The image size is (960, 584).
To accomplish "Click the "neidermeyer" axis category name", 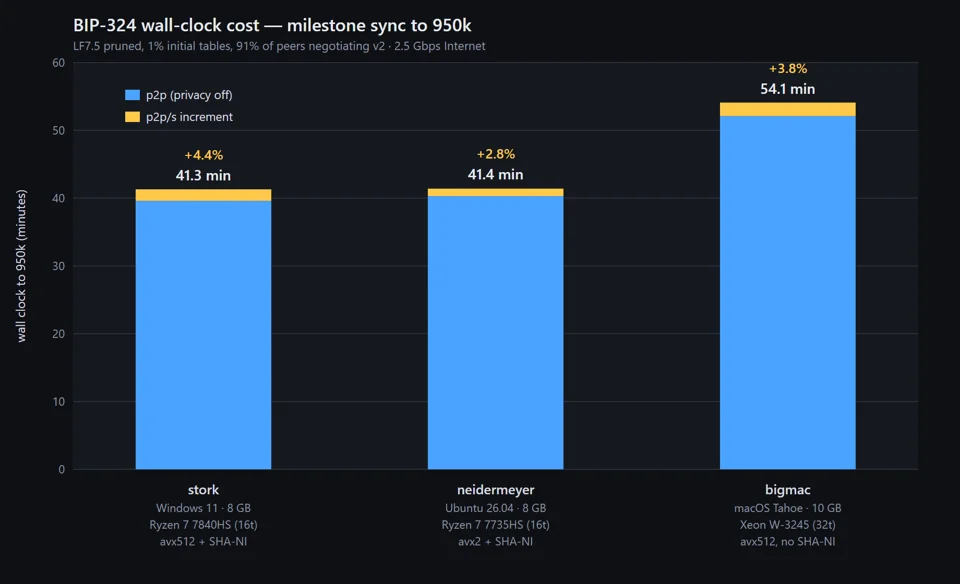I will pyautogui.click(x=495, y=490).
